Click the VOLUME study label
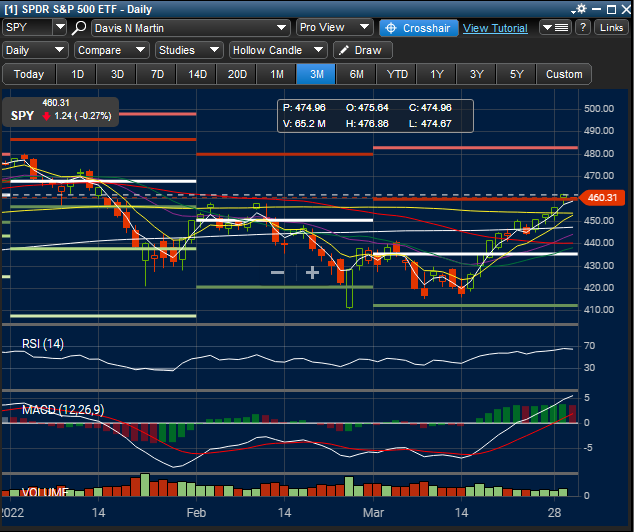This screenshot has width=634, height=532. pyautogui.click(x=45, y=492)
